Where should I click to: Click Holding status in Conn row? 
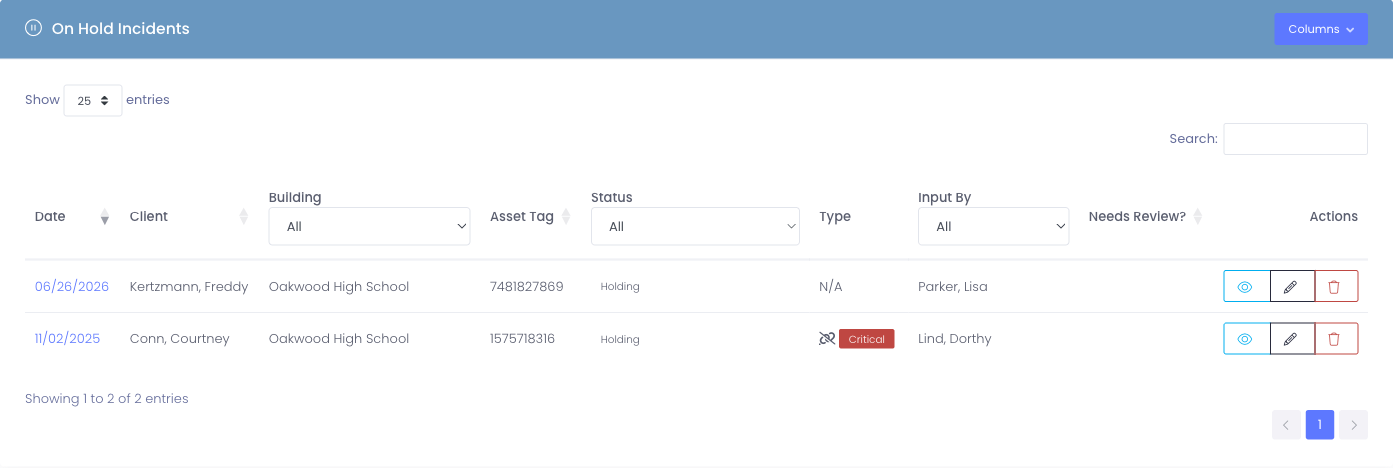point(620,339)
